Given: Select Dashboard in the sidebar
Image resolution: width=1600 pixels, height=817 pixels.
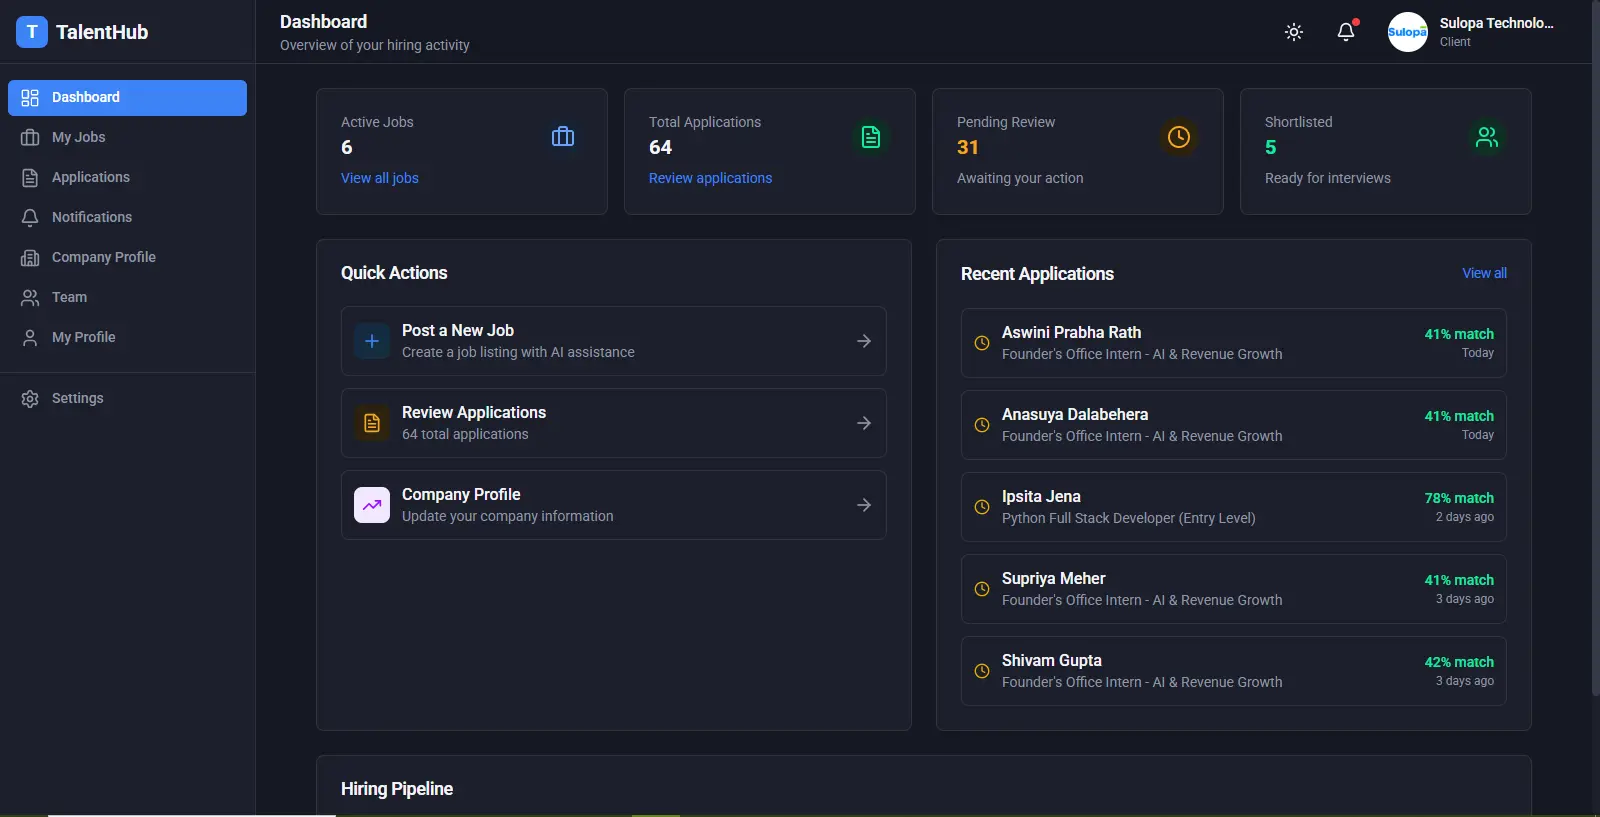Looking at the screenshot, I should click(x=127, y=98).
